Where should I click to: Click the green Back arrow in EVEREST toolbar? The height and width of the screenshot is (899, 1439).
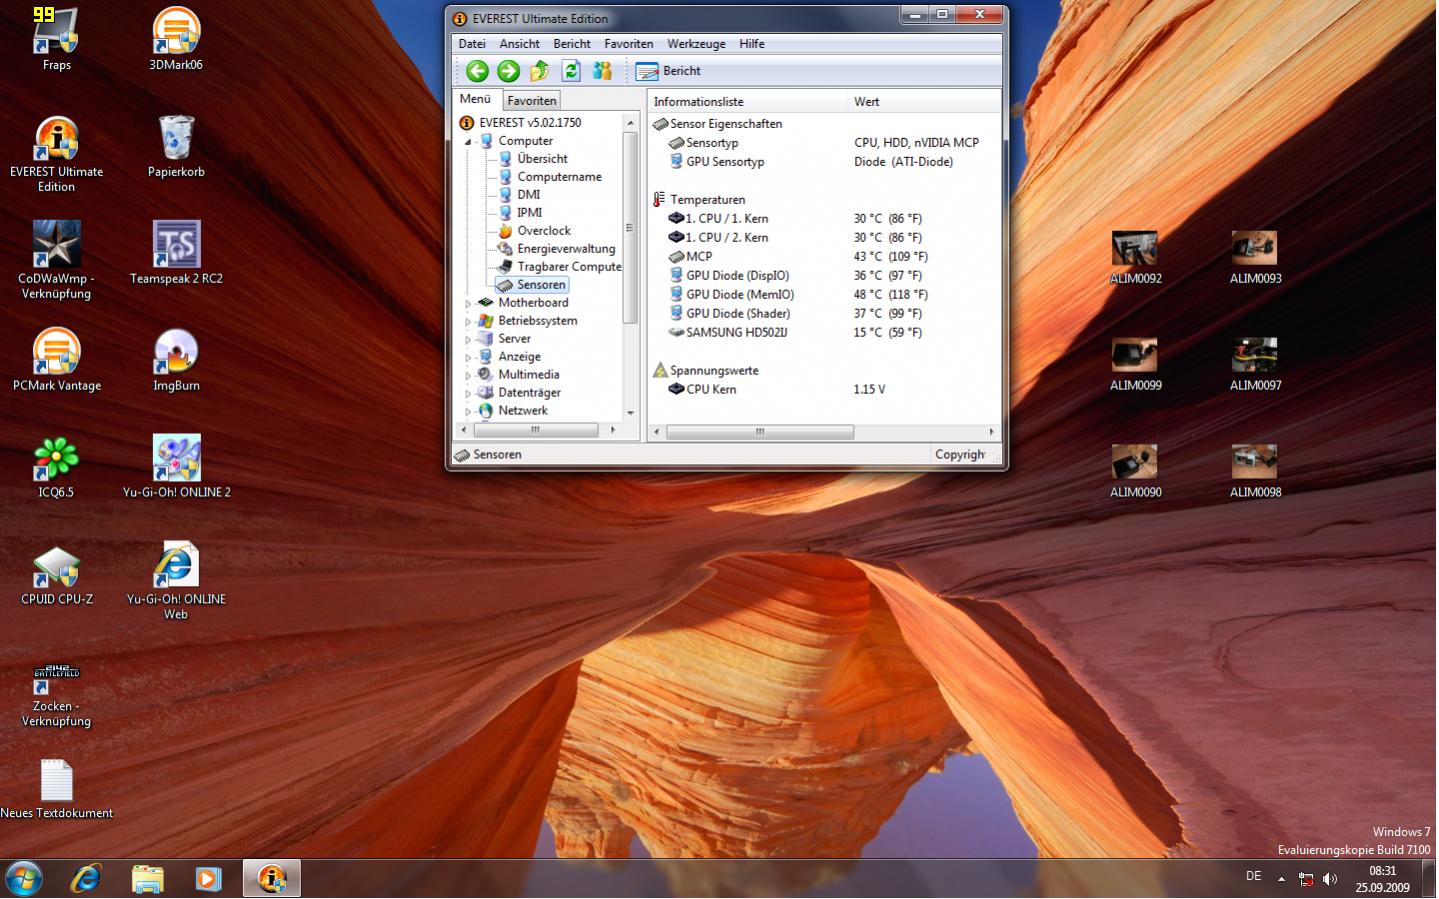coord(477,71)
